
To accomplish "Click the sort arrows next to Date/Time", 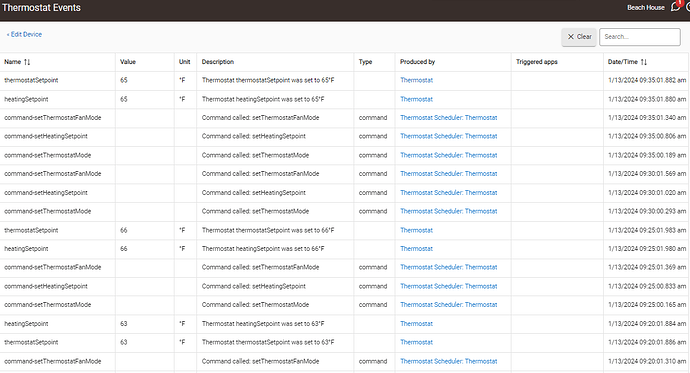I will [644, 62].
